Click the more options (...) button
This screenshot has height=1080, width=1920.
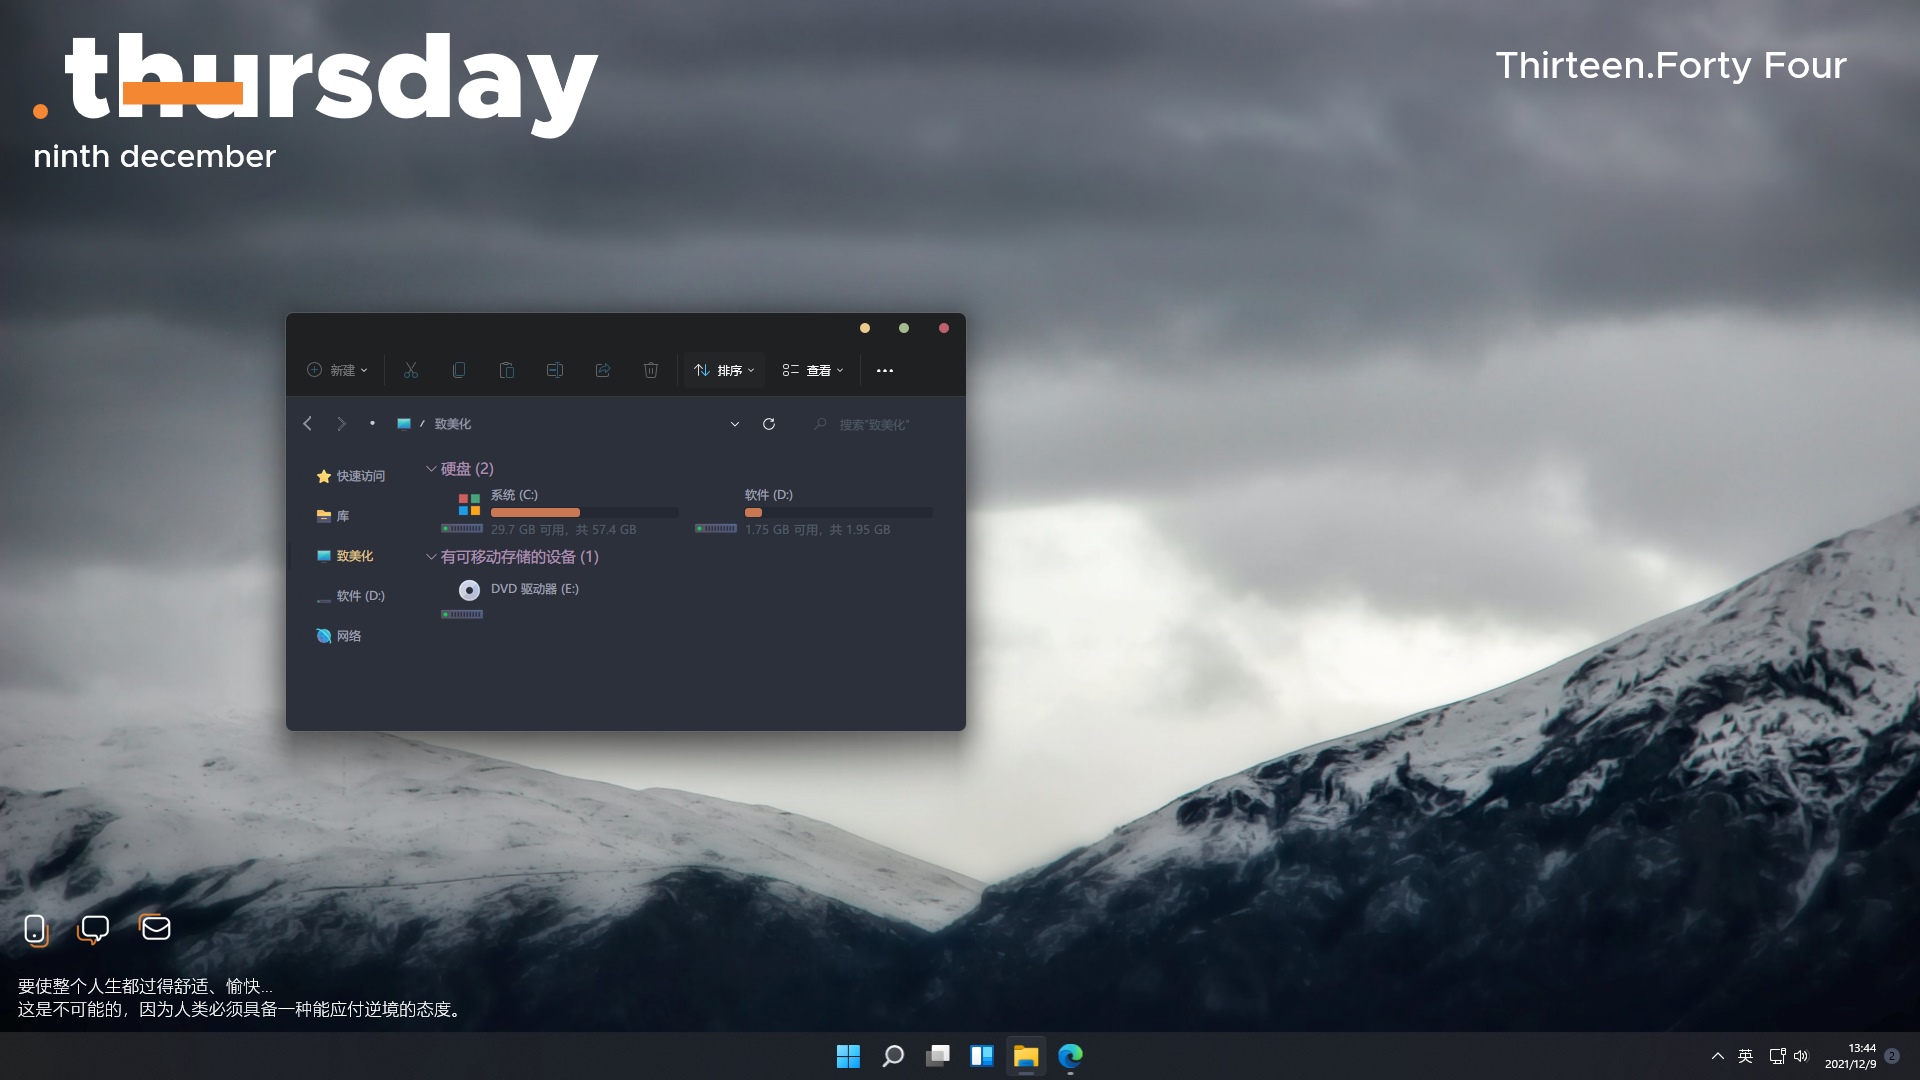[884, 369]
